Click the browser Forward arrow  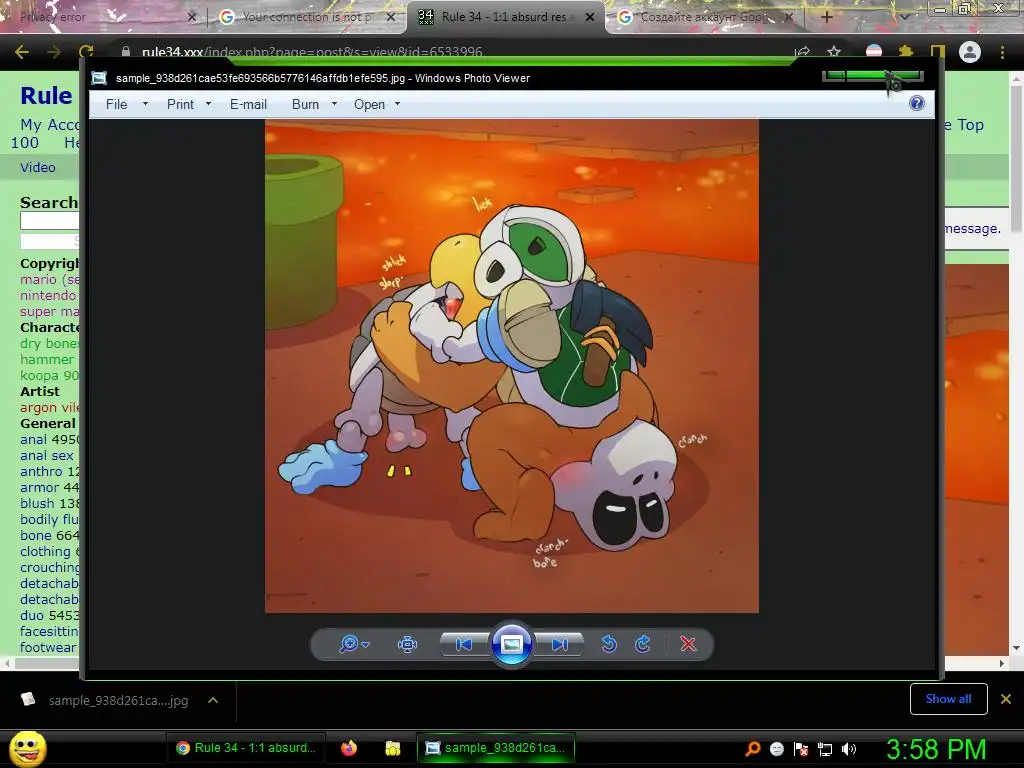(54, 52)
